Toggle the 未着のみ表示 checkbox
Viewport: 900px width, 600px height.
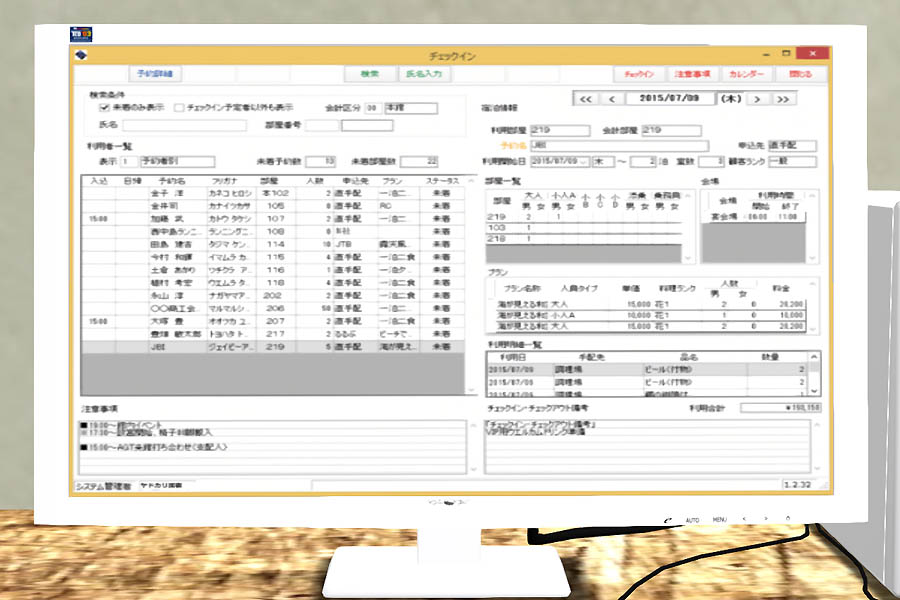point(104,107)
